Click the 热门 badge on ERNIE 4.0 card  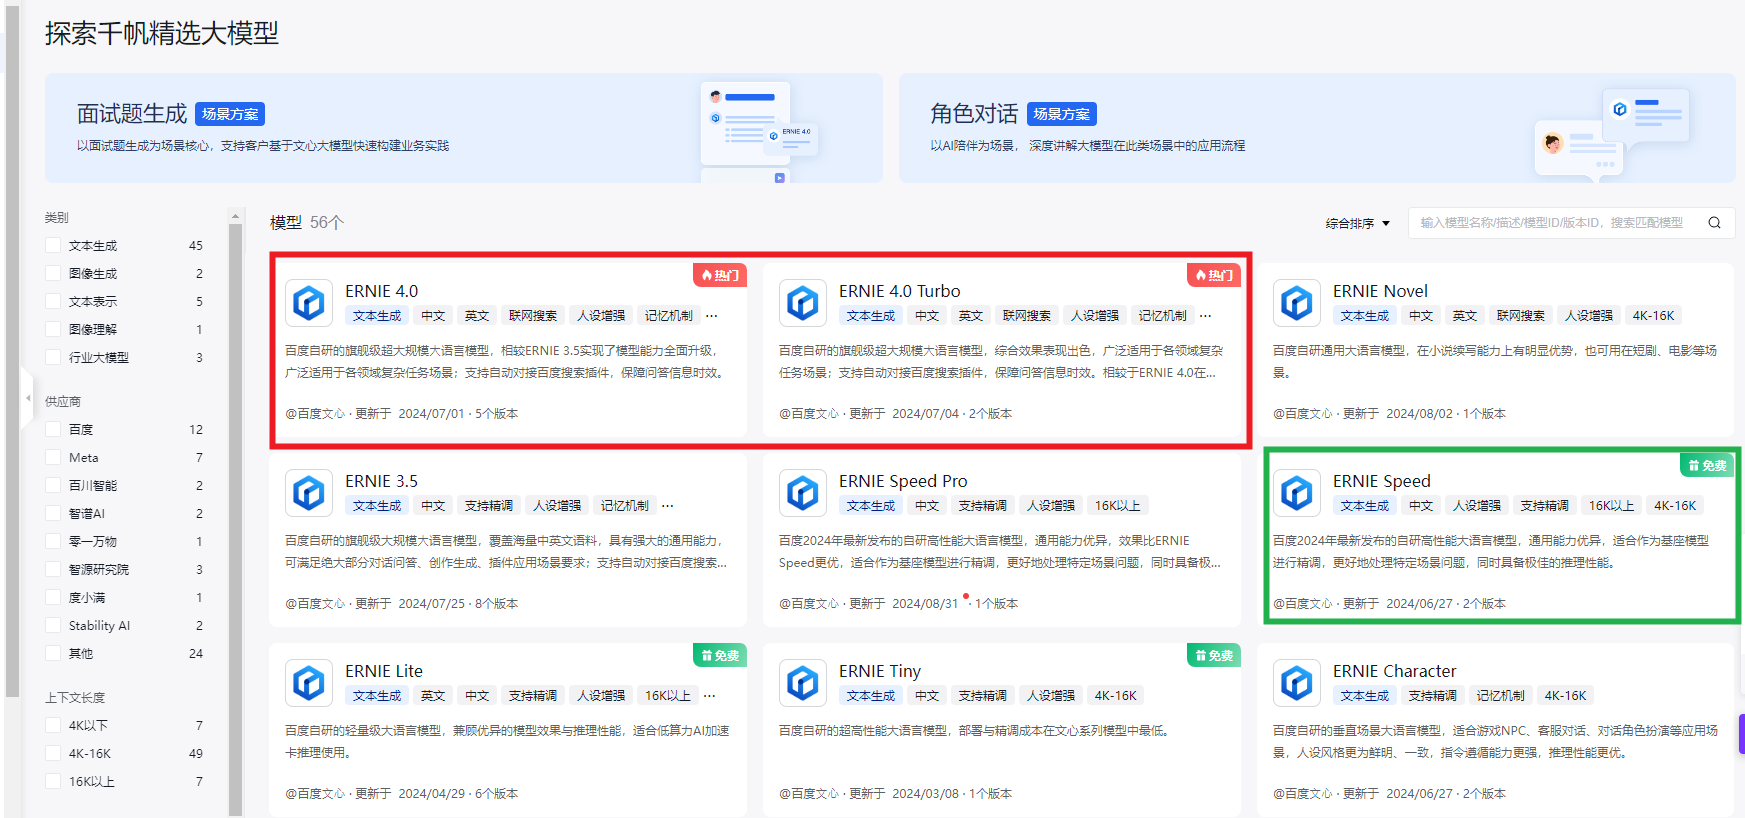[x=720, y=275]
